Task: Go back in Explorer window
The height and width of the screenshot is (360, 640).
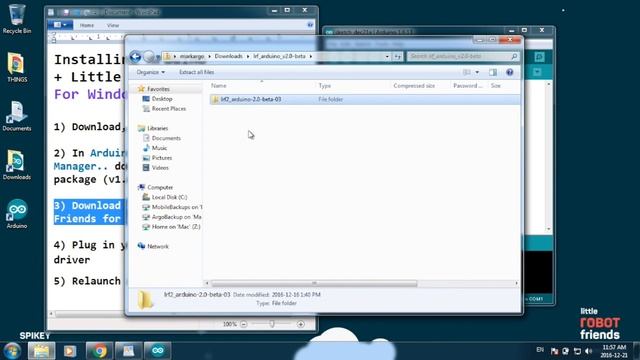Action: click(136, 56)
